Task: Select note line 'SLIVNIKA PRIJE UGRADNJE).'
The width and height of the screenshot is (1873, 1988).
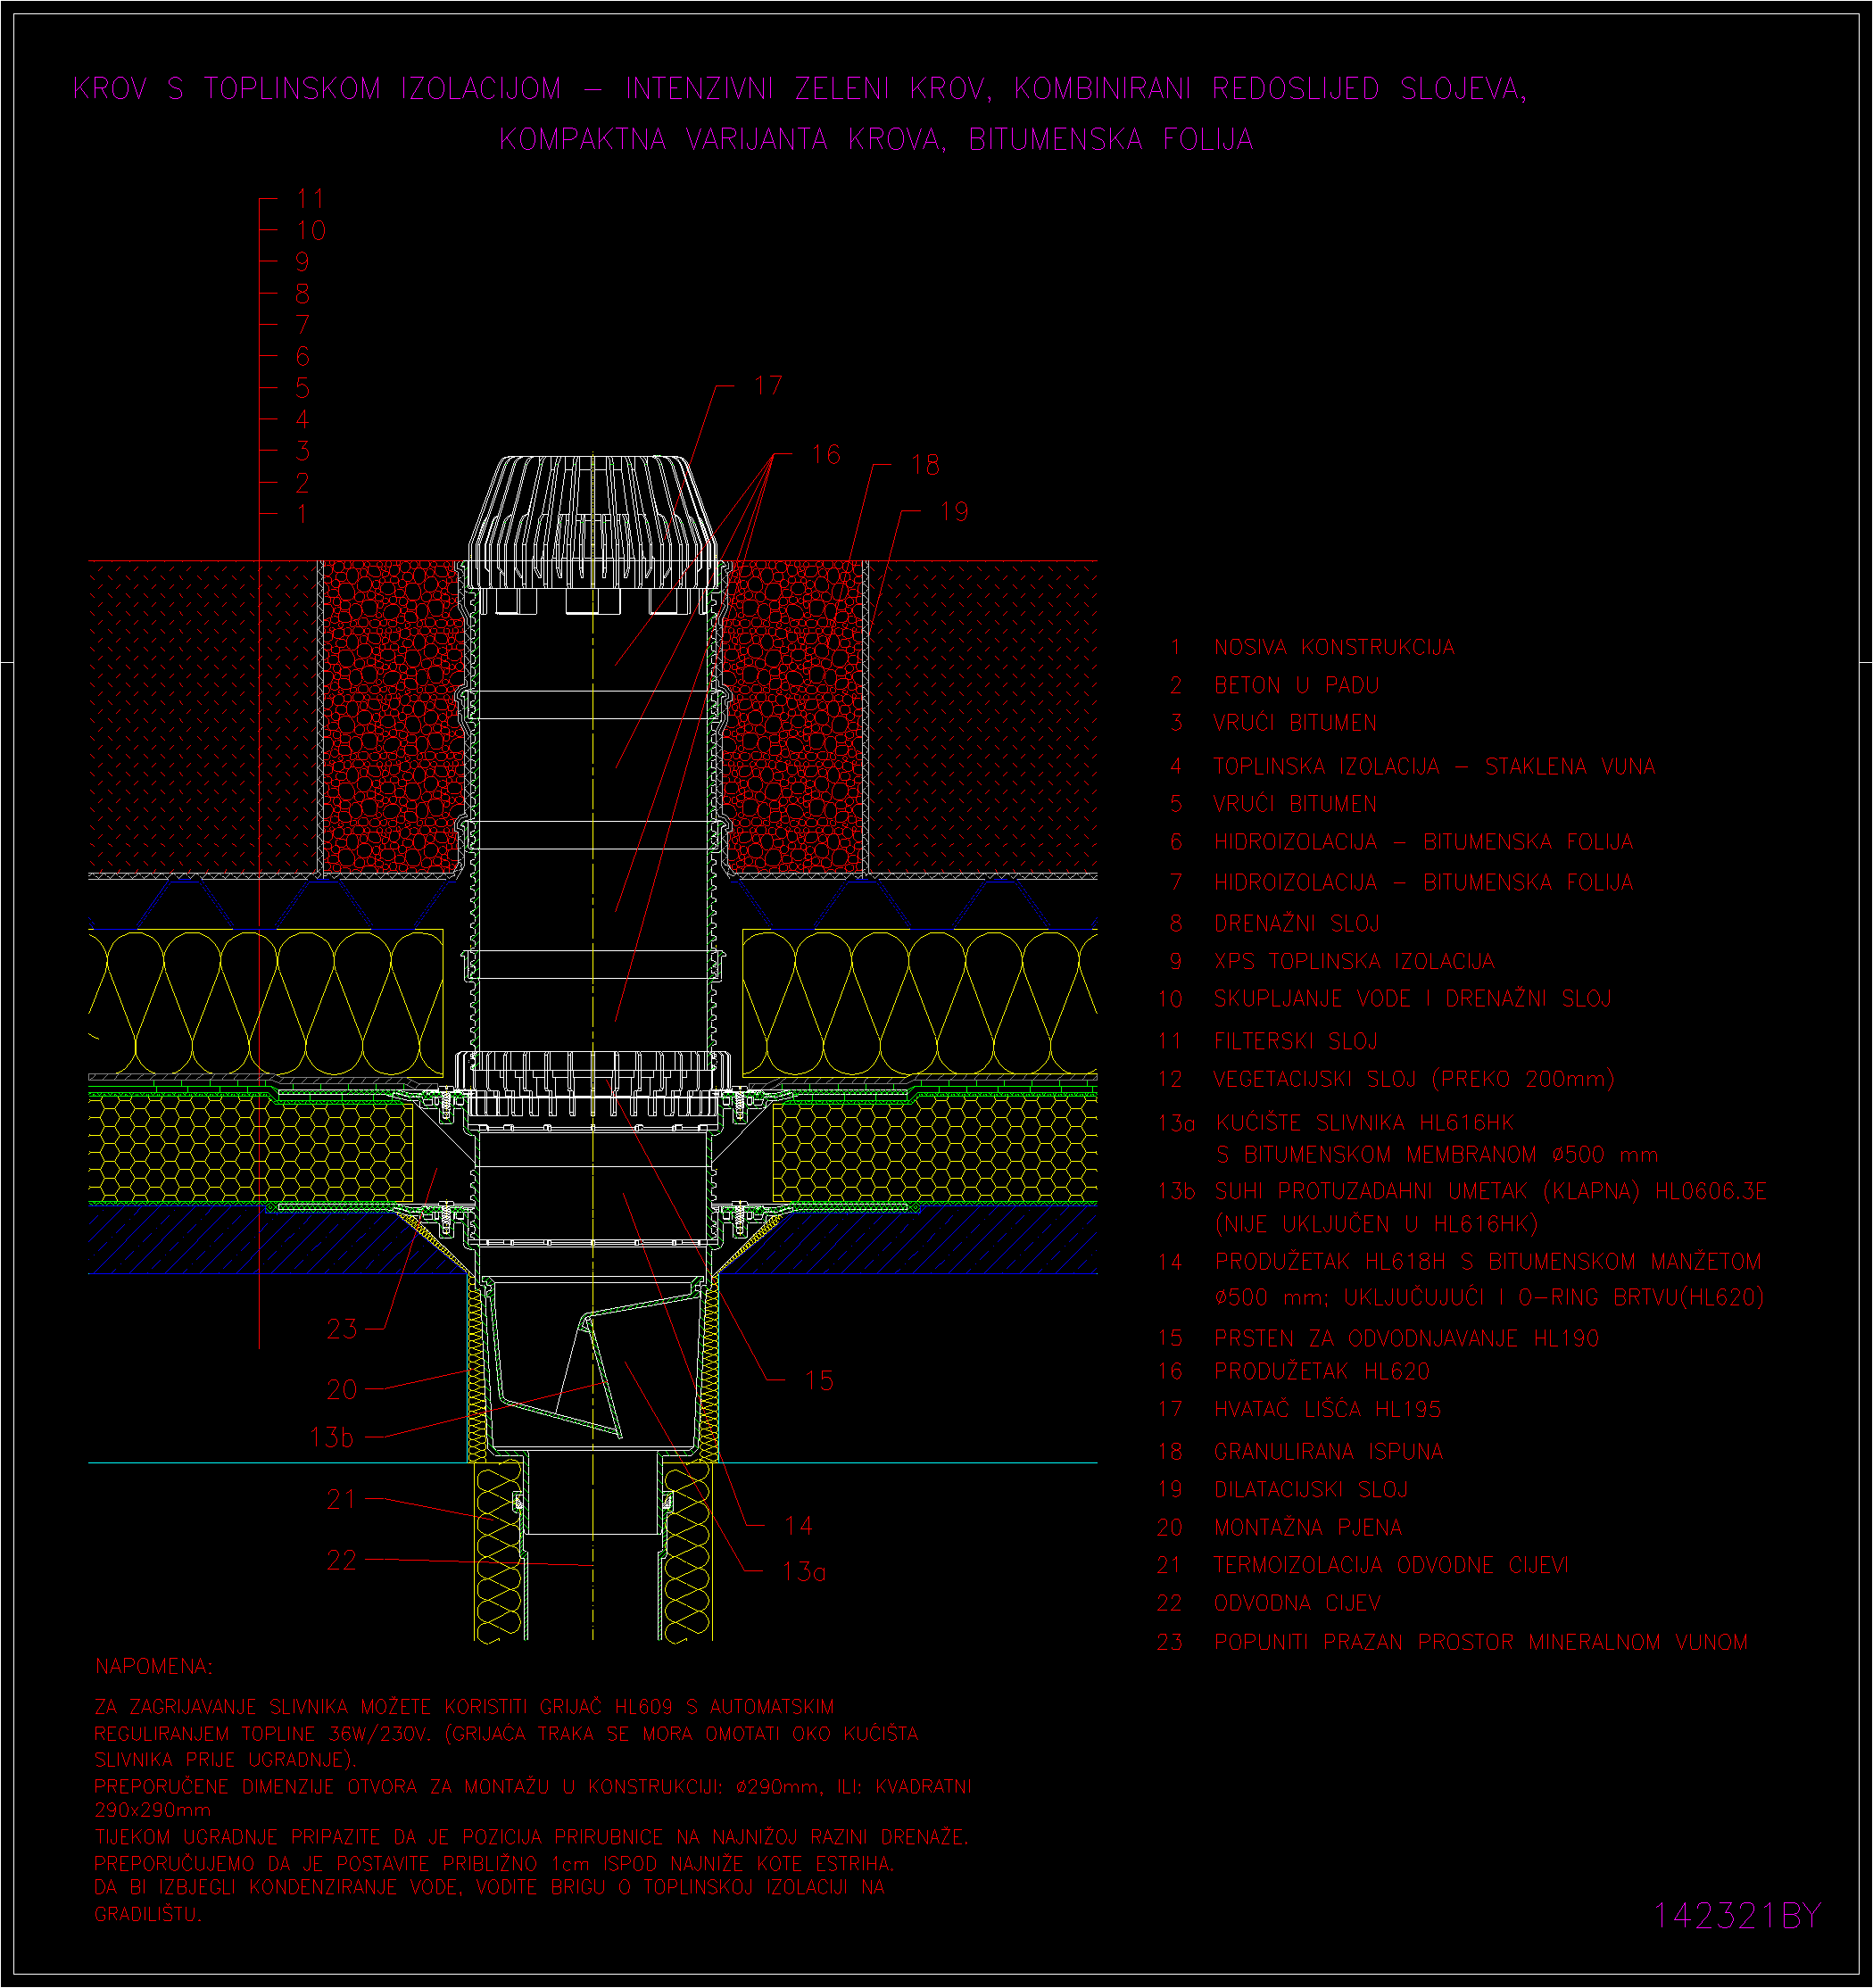Action: click(x=225, y=1759)
